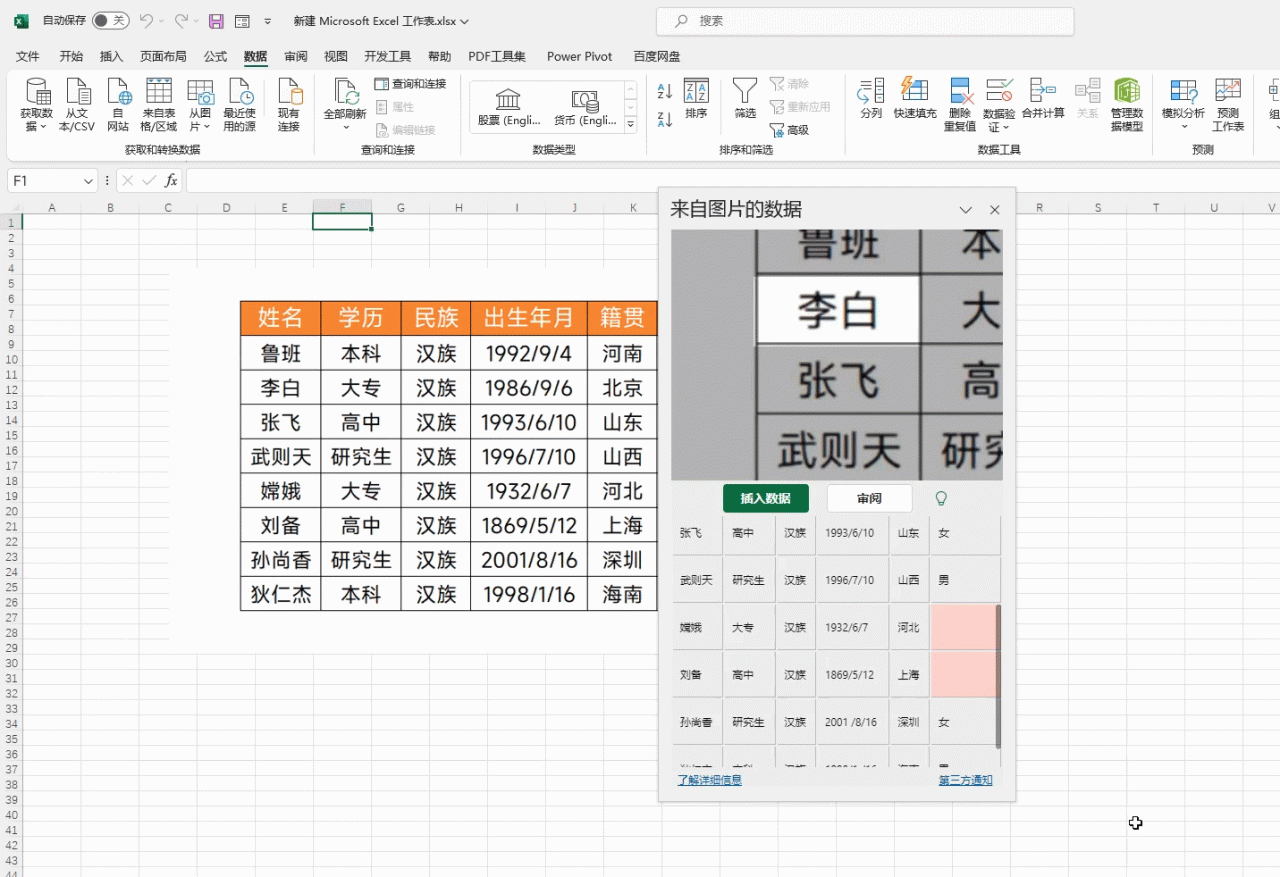Expand the Name Box dropdown
The image size is (1280, 877).
[89, 181]
